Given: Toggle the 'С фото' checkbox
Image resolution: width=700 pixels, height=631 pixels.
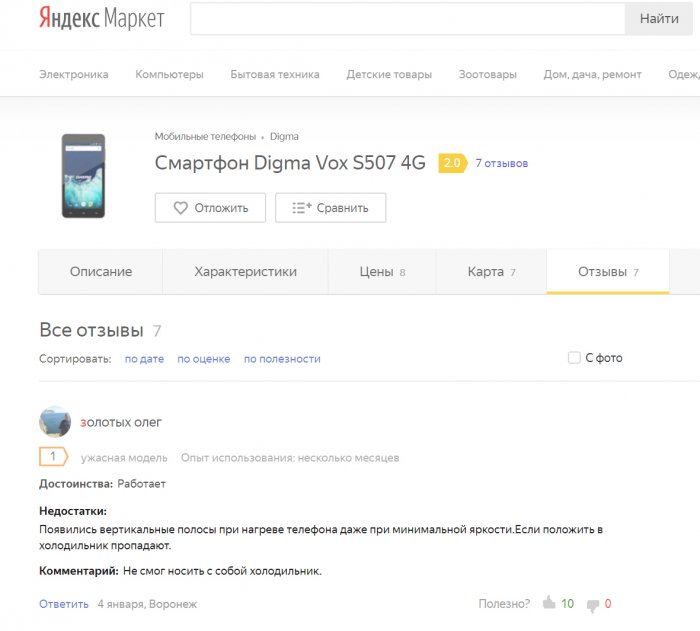Looking at the screenshot, I should pyautogui.click(x=574, y=358).
